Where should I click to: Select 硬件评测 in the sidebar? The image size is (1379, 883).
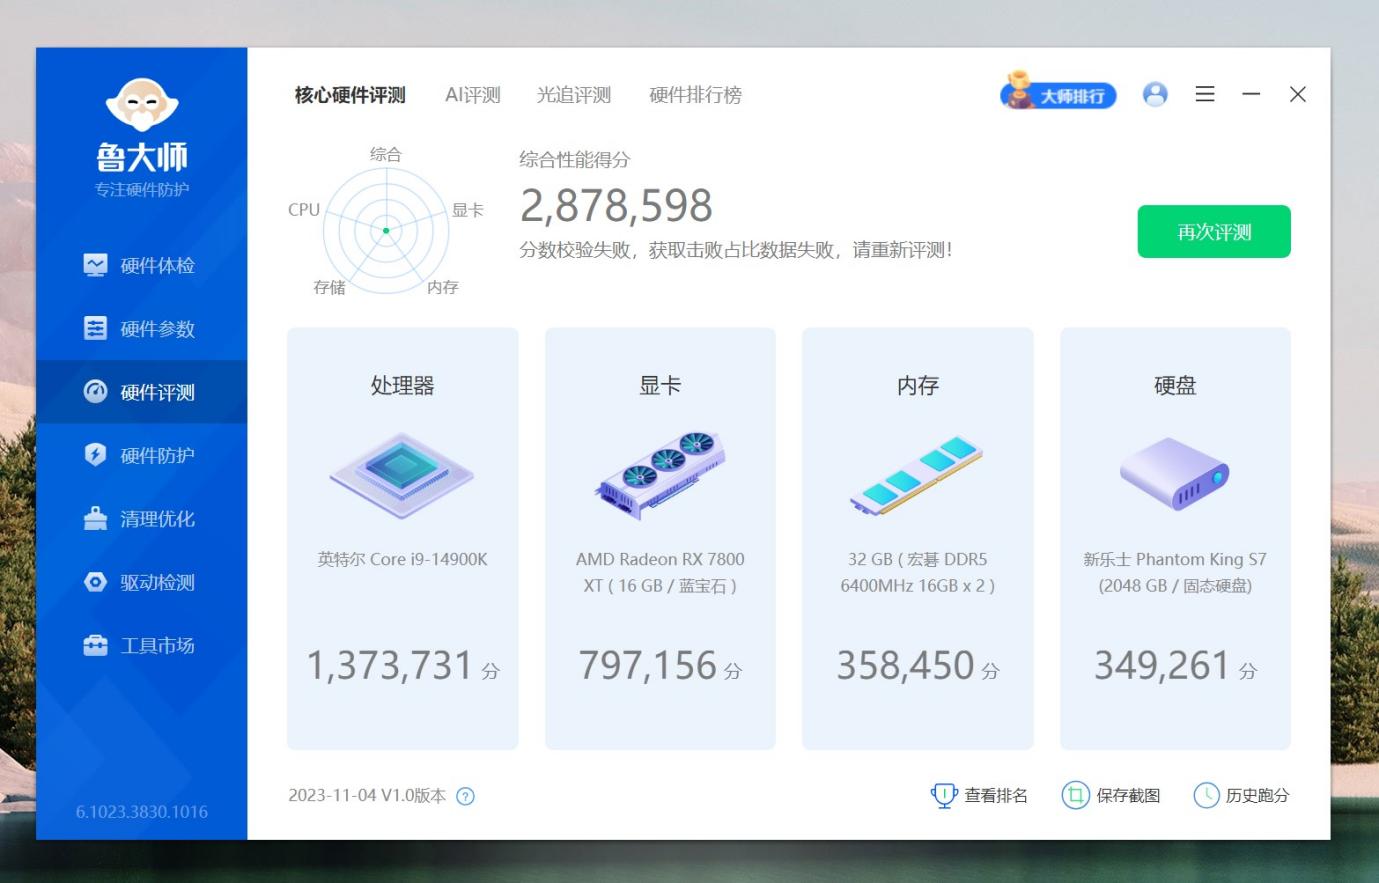[x=141, y=392]
